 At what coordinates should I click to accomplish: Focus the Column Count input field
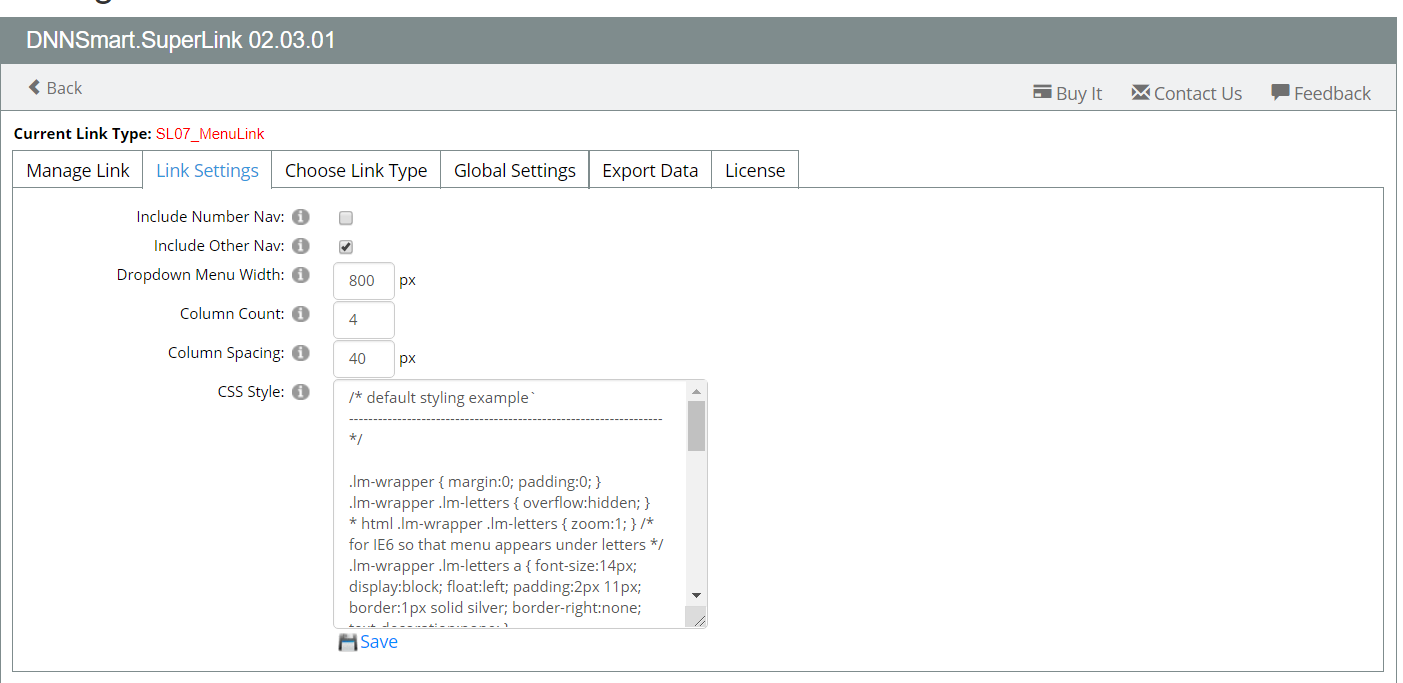pos(363,320)
